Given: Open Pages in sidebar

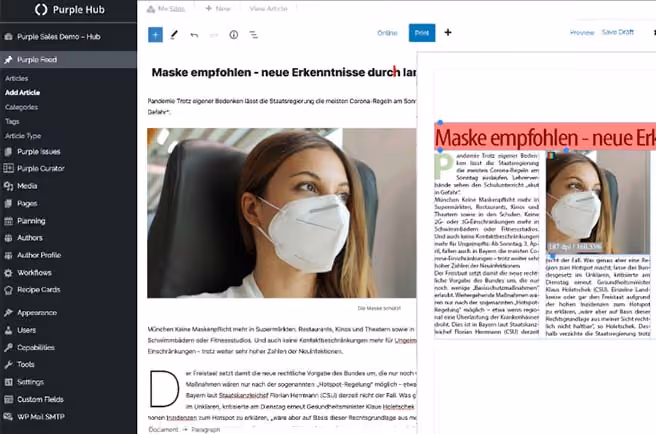Looking at the screenshot, I should pyautogui.click(x=27, y=203).
